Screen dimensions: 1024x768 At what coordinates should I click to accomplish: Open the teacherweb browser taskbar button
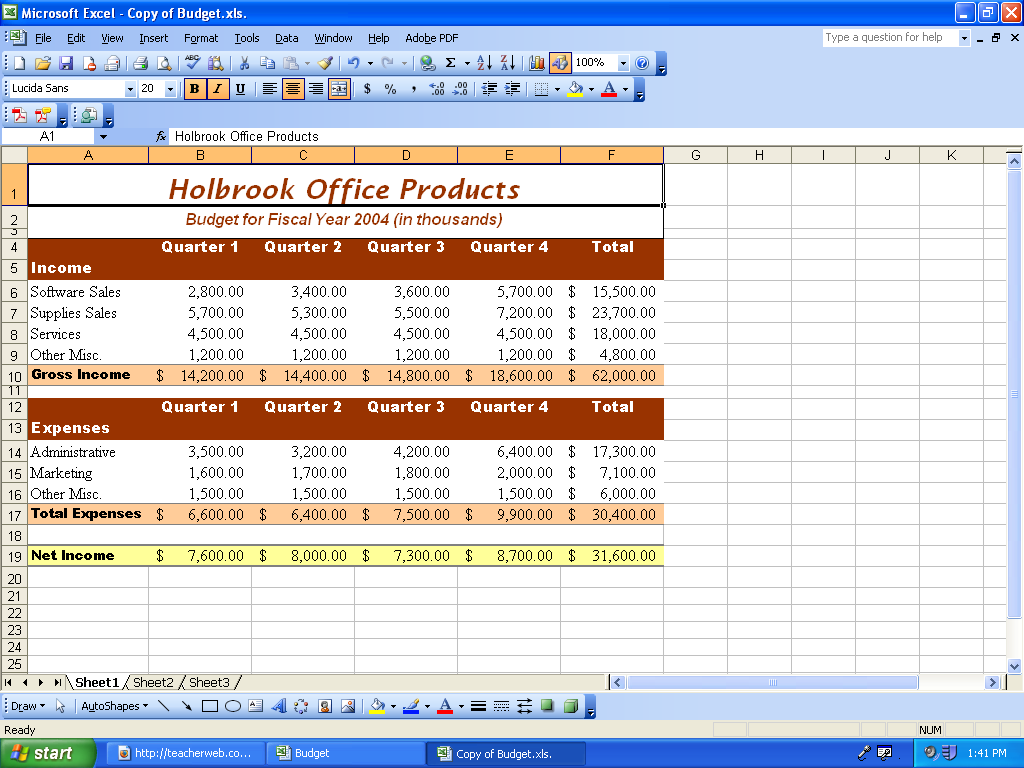point(185,753)
